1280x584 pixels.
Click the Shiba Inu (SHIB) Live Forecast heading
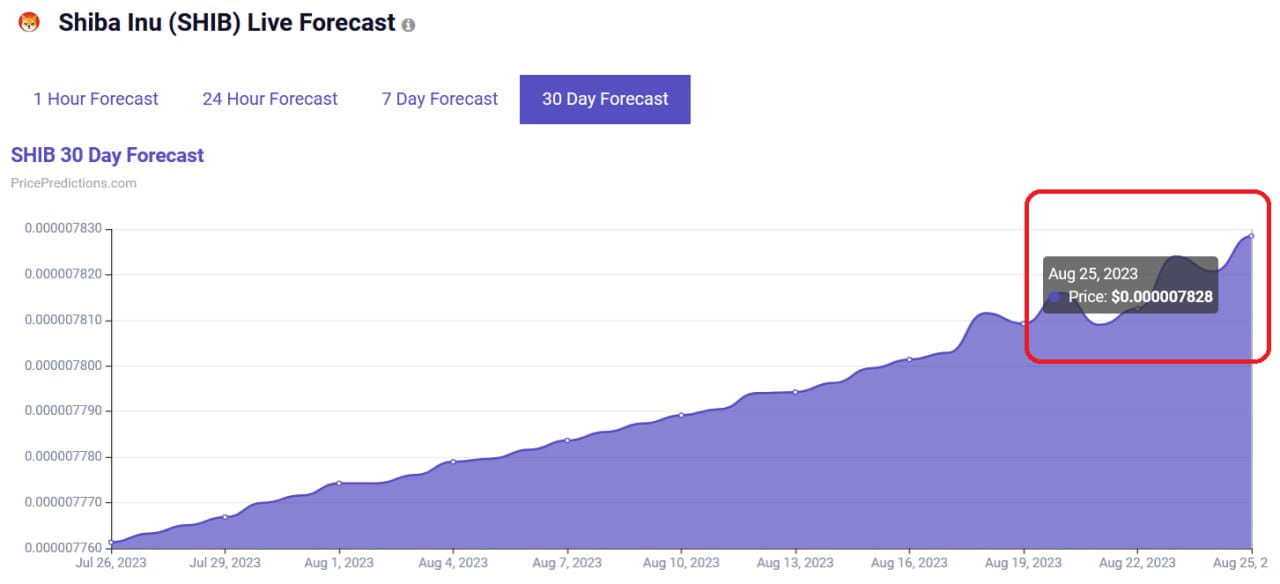click(227, 23)
